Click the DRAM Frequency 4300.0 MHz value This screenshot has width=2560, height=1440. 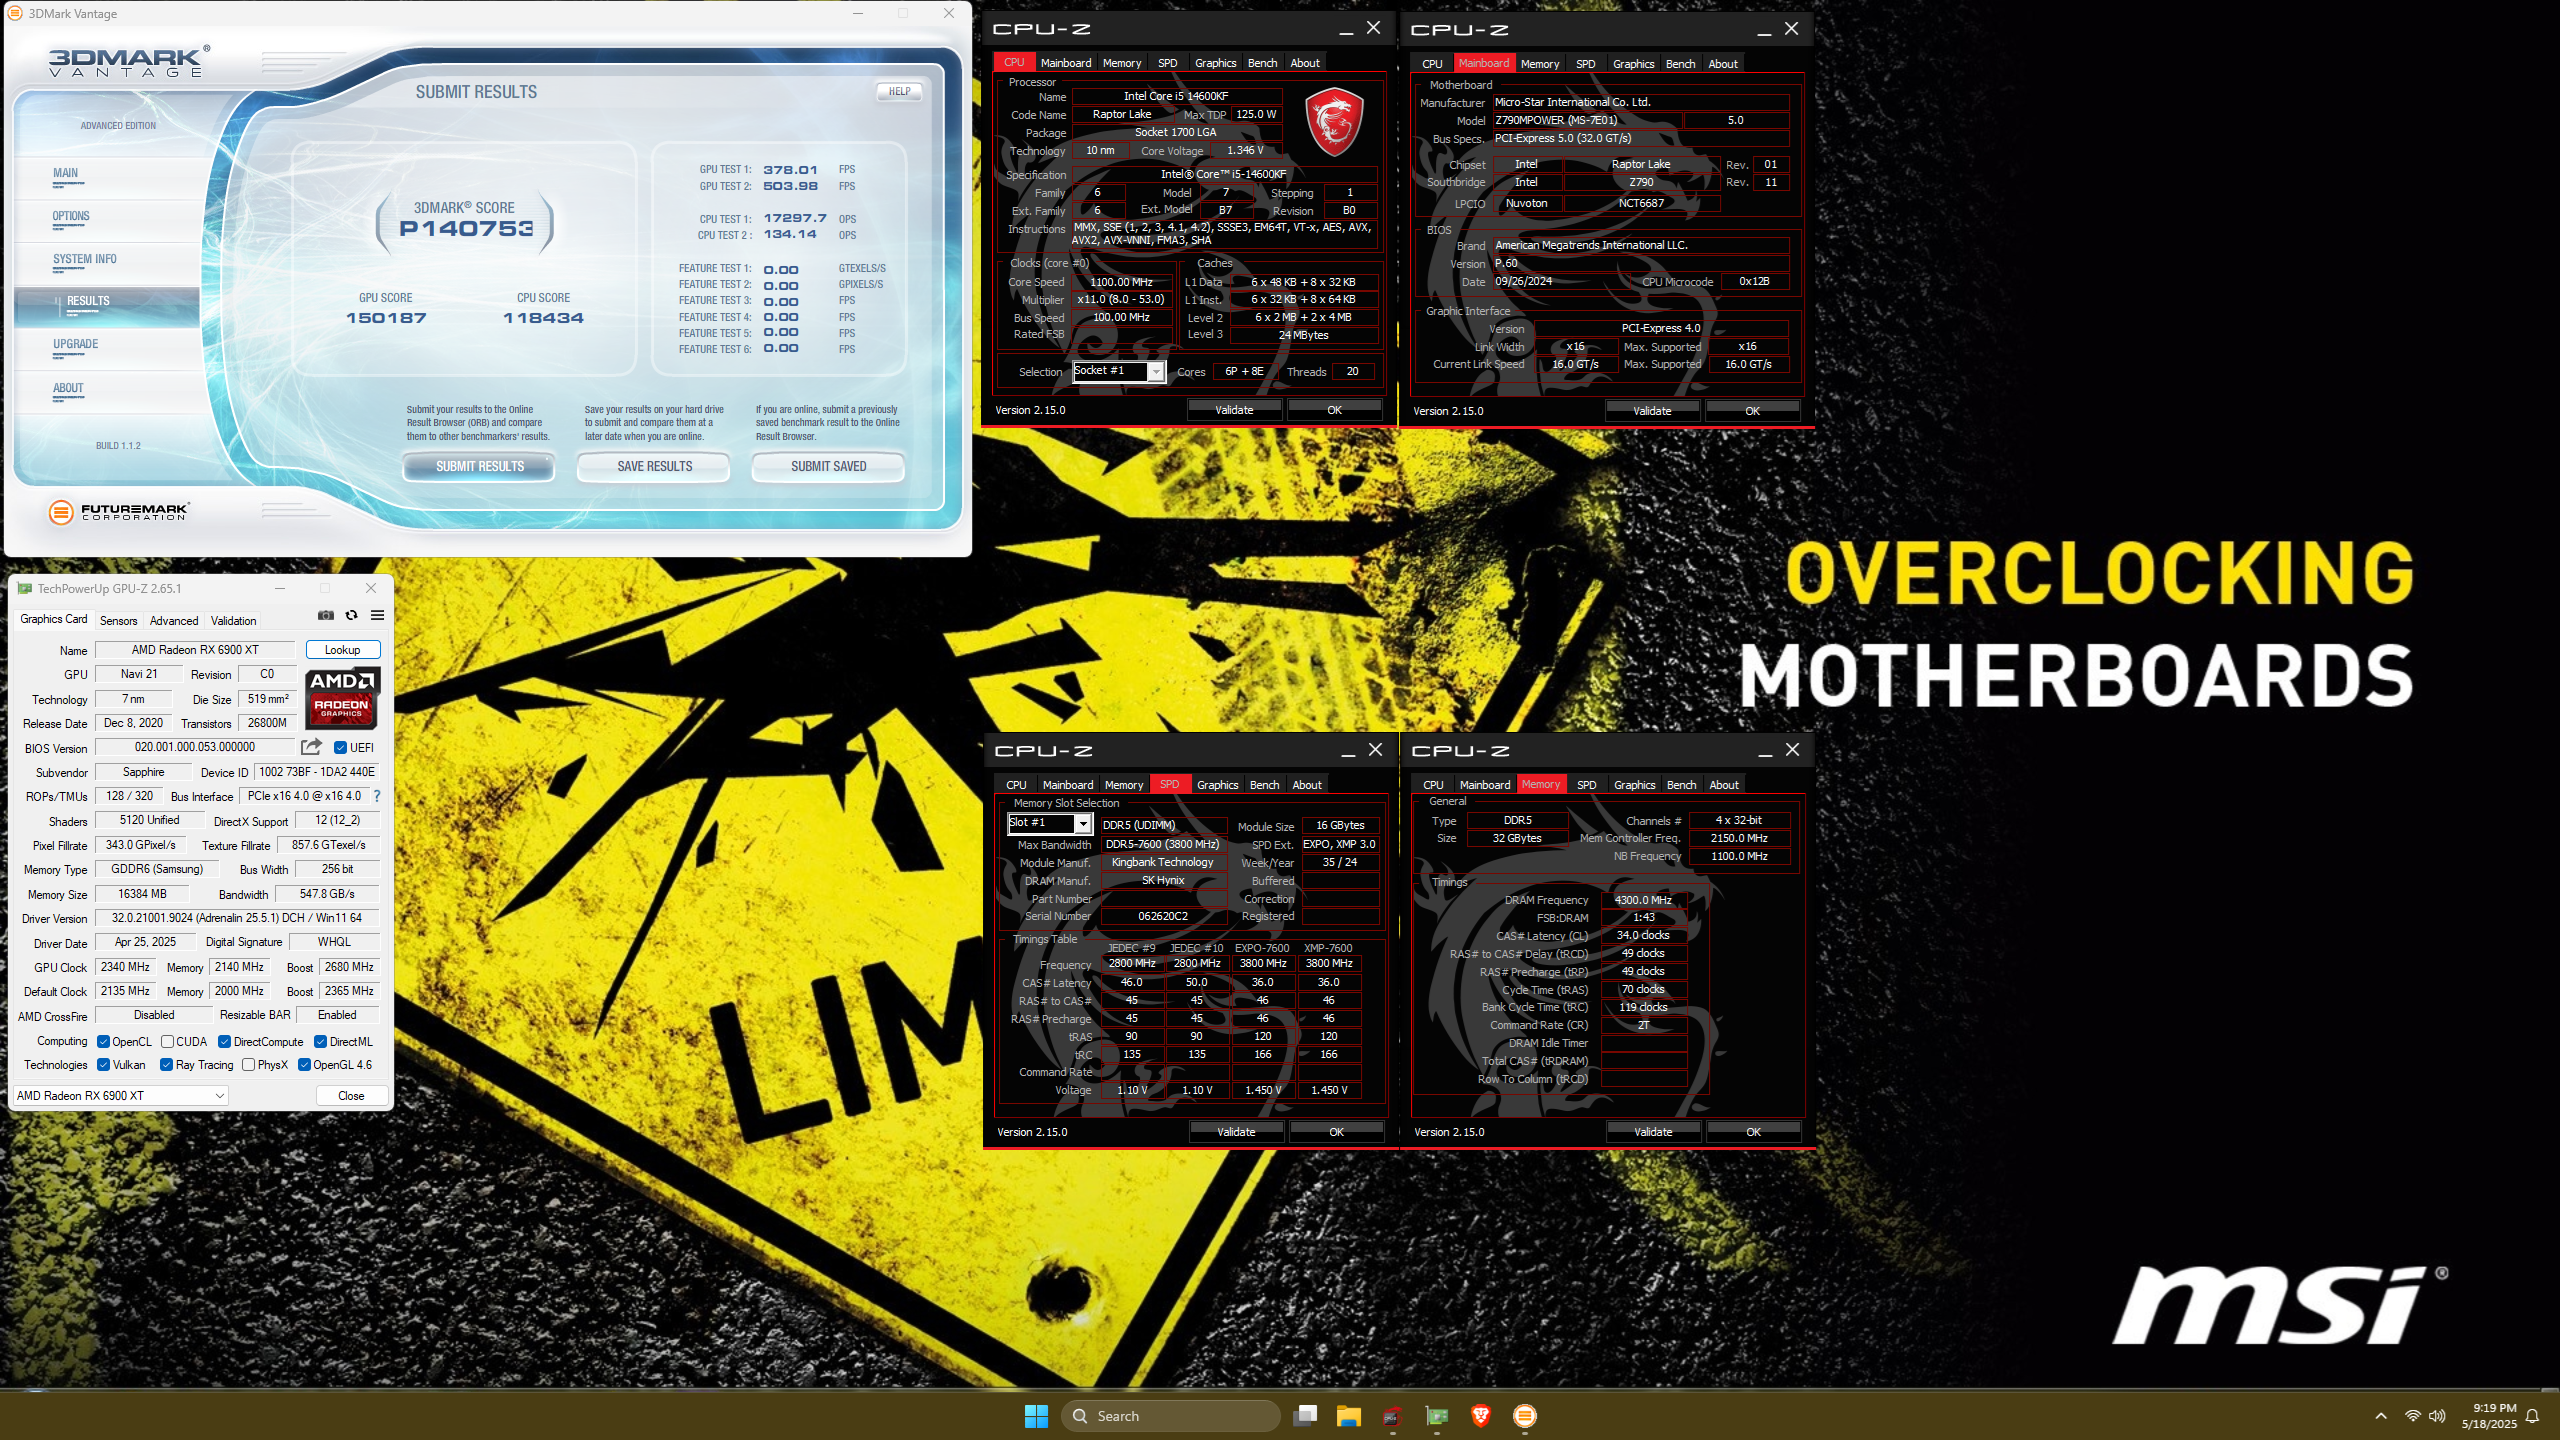coord(1643,899)
